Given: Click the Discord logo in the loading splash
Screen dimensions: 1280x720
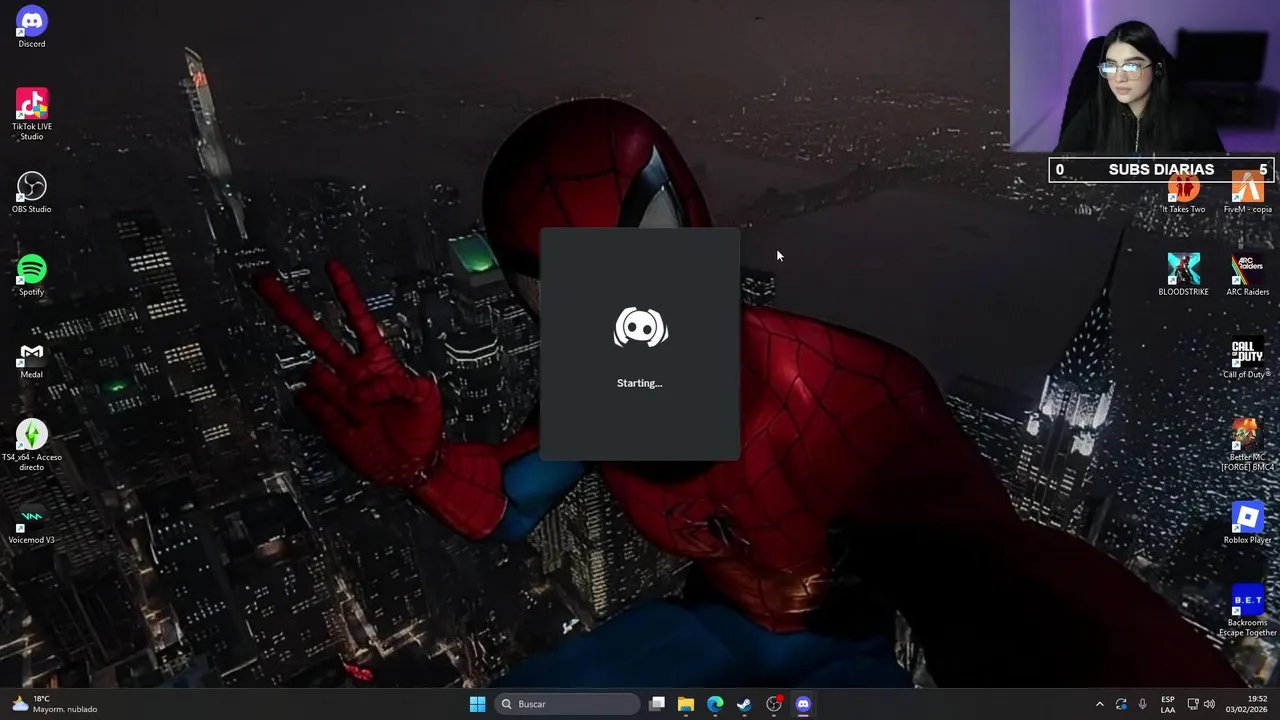Looking at the screenshot, I should (x=640, y=328).
